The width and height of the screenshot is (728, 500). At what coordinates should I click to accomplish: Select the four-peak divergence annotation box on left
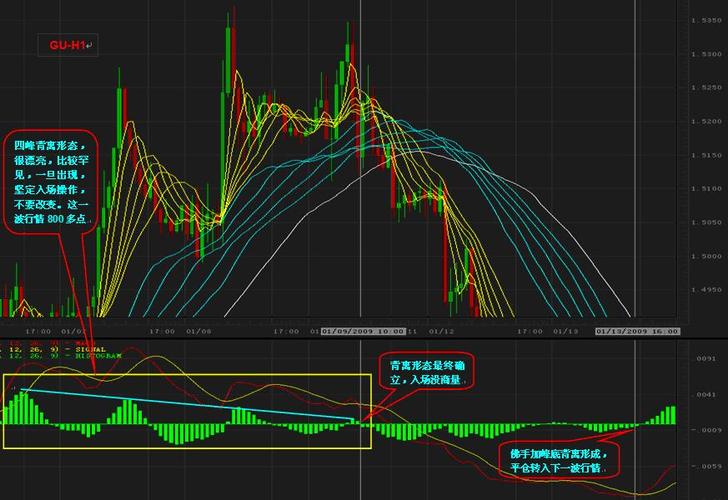point(51,181)
